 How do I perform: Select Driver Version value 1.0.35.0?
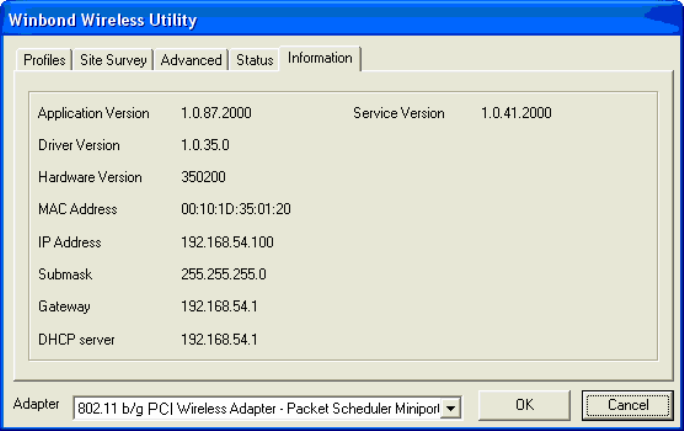(205, 145)
